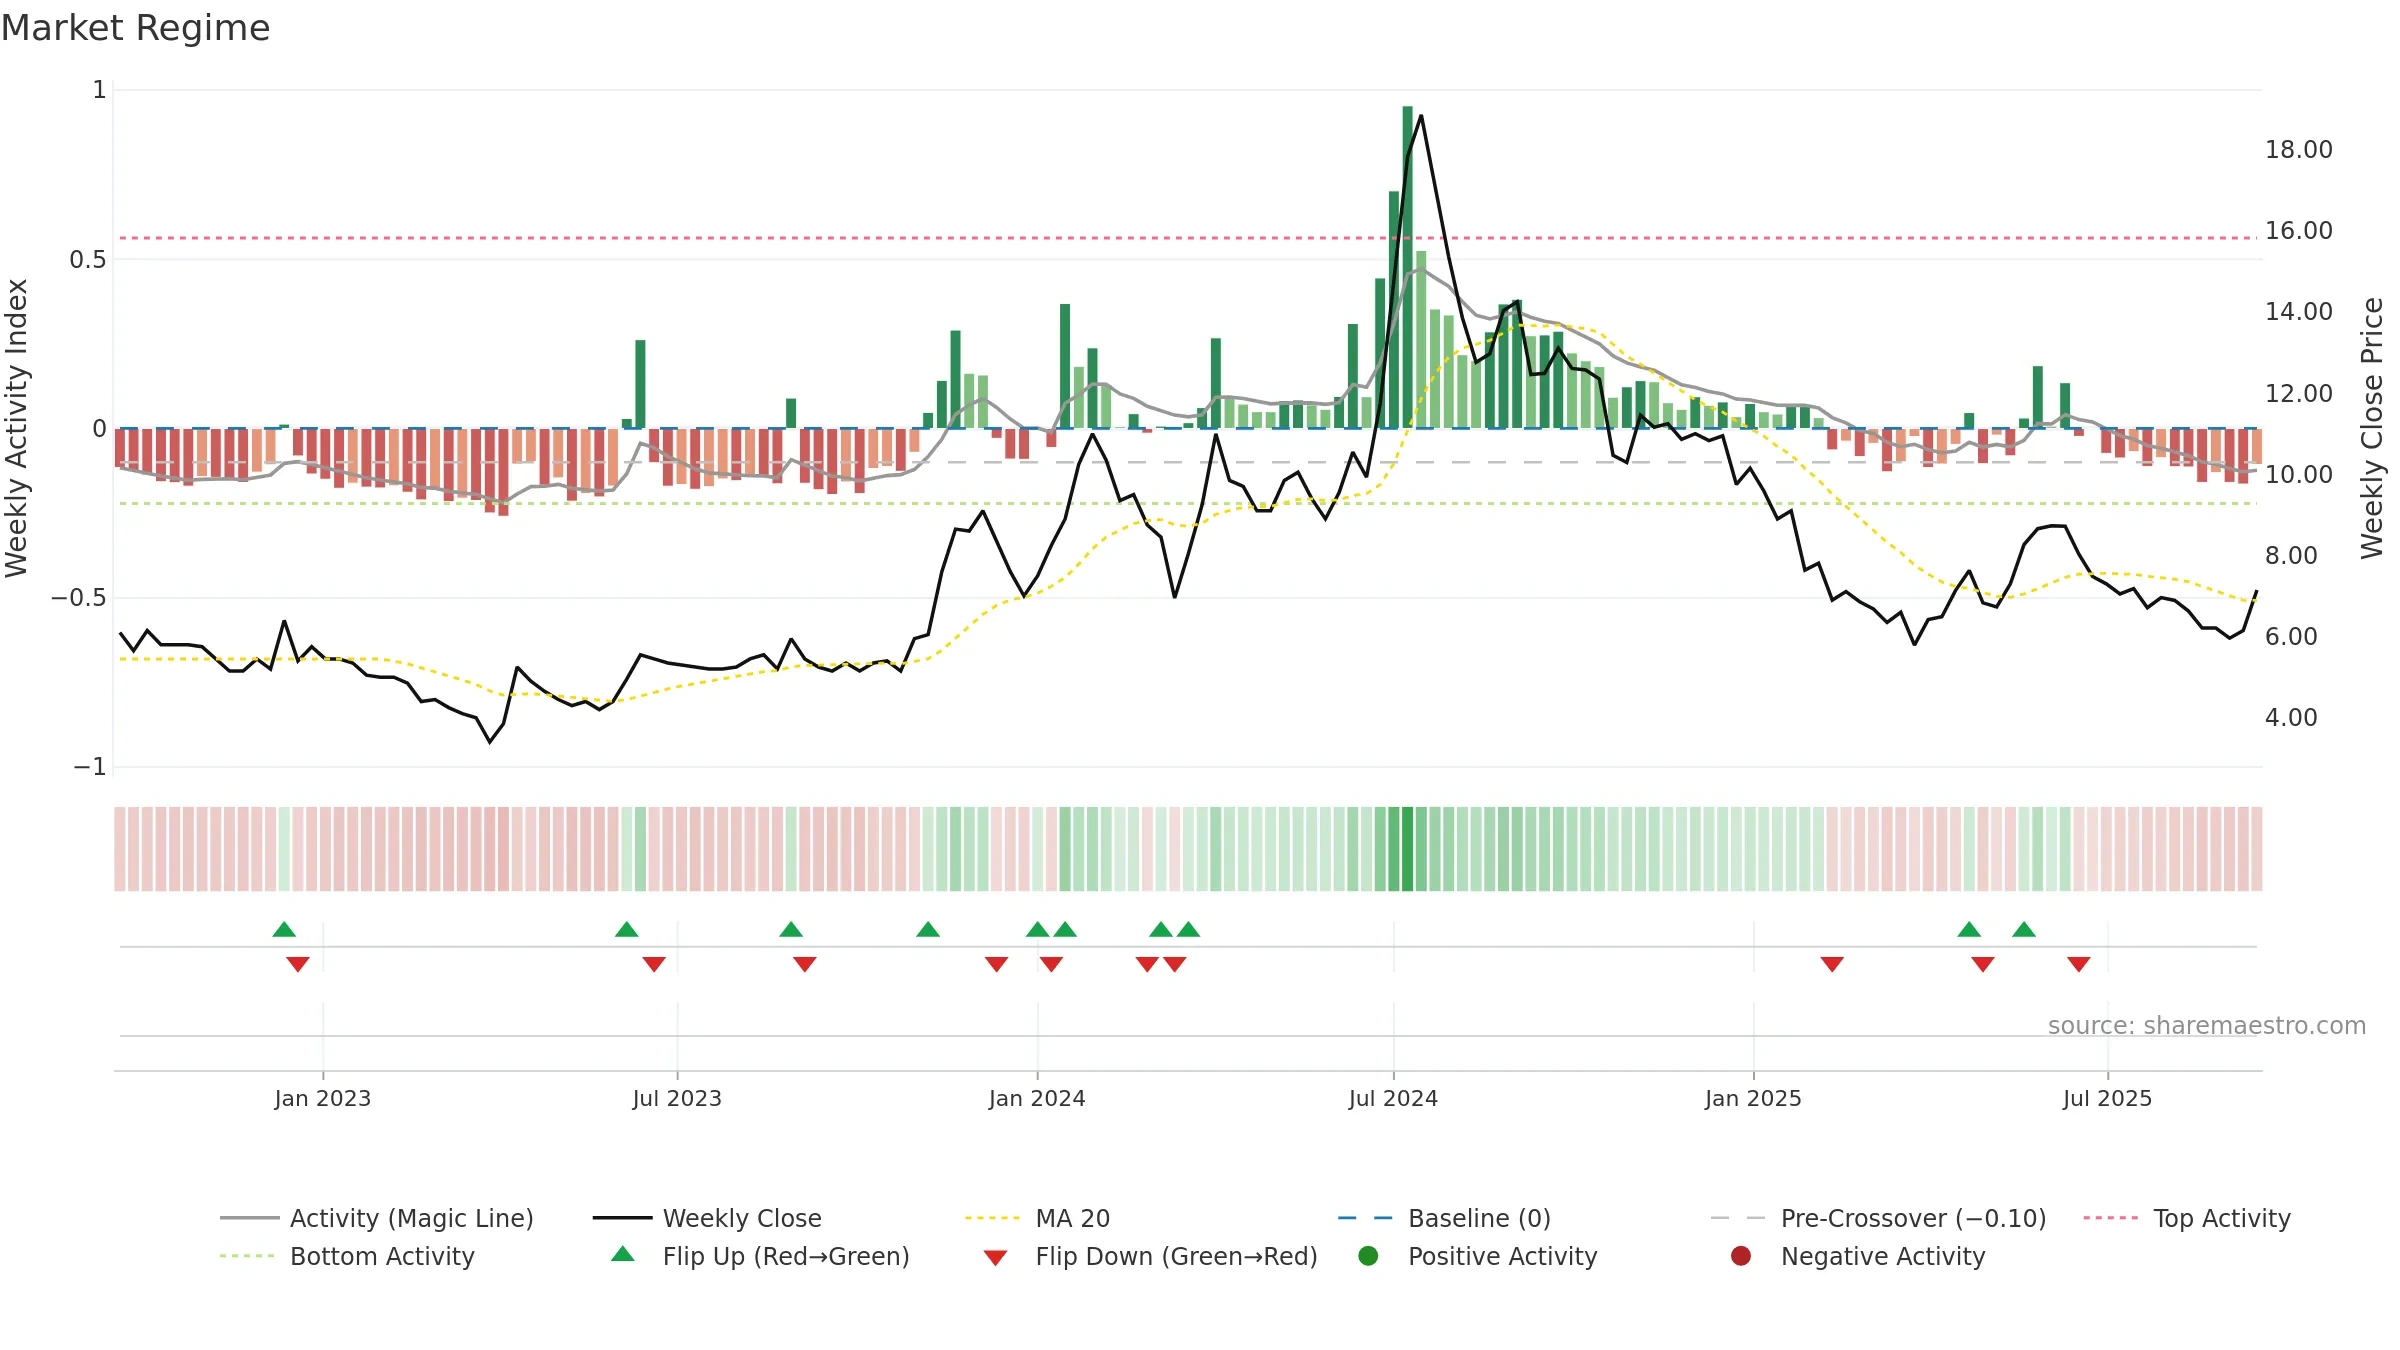Click the darkest green cell in the regime strip

pyautogui.click(x=1407, y=849)
